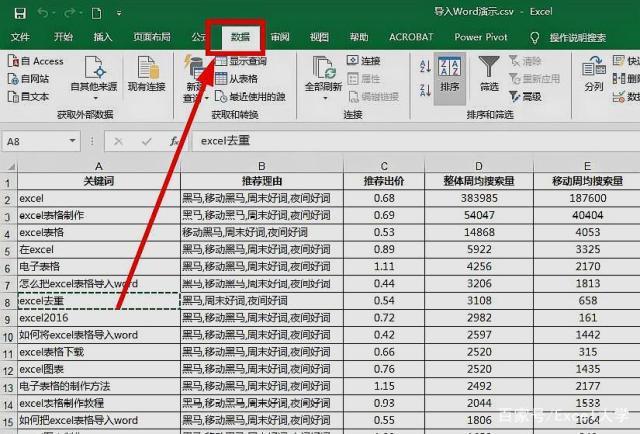
Task: Switch to the 插入 ribbon tab
Action: 103,37
